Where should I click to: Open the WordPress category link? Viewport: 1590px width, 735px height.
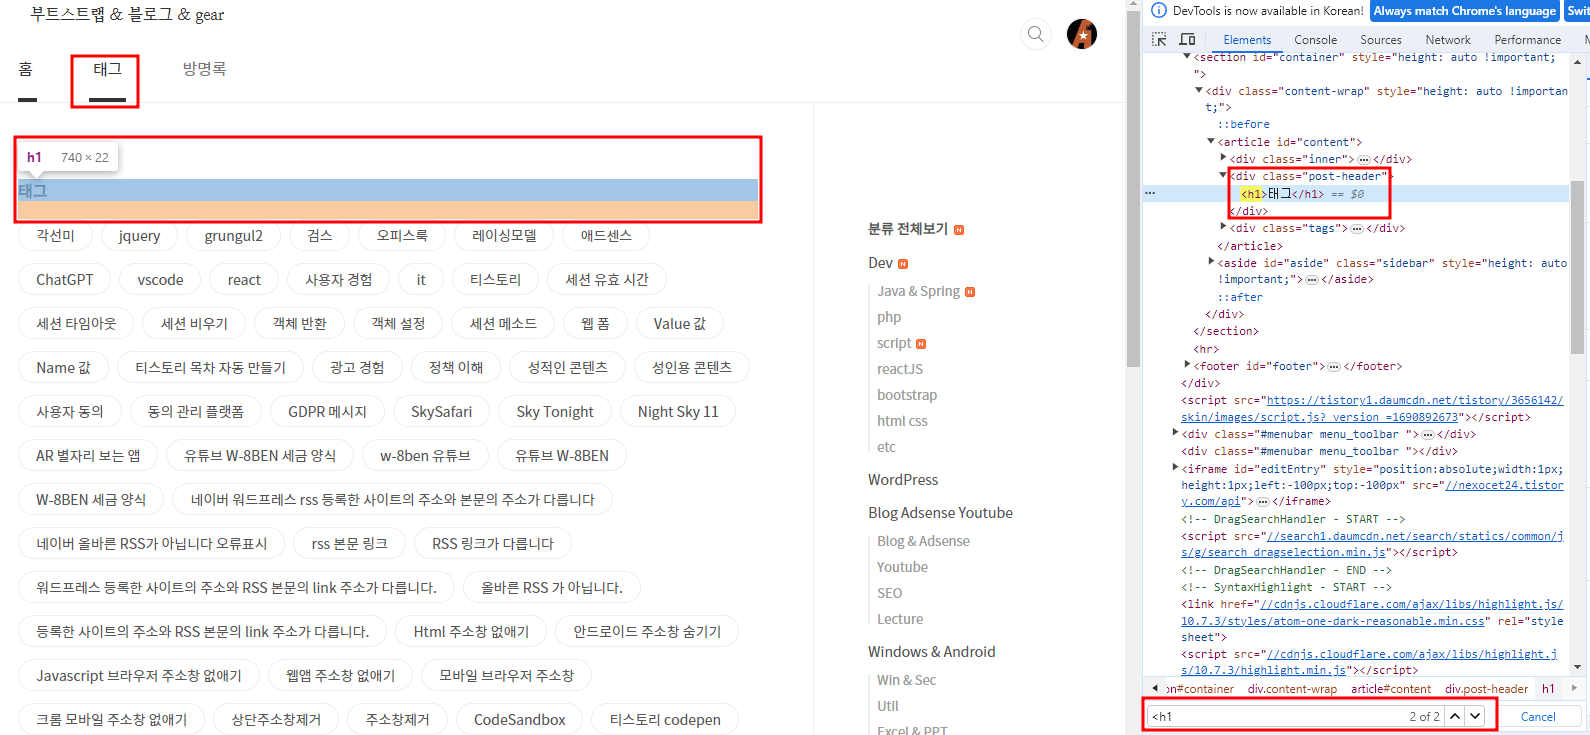tap(903, 480)
